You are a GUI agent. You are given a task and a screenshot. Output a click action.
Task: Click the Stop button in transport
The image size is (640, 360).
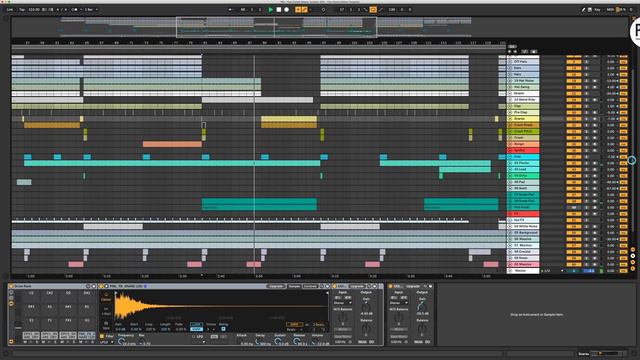[x=279, y=9]
